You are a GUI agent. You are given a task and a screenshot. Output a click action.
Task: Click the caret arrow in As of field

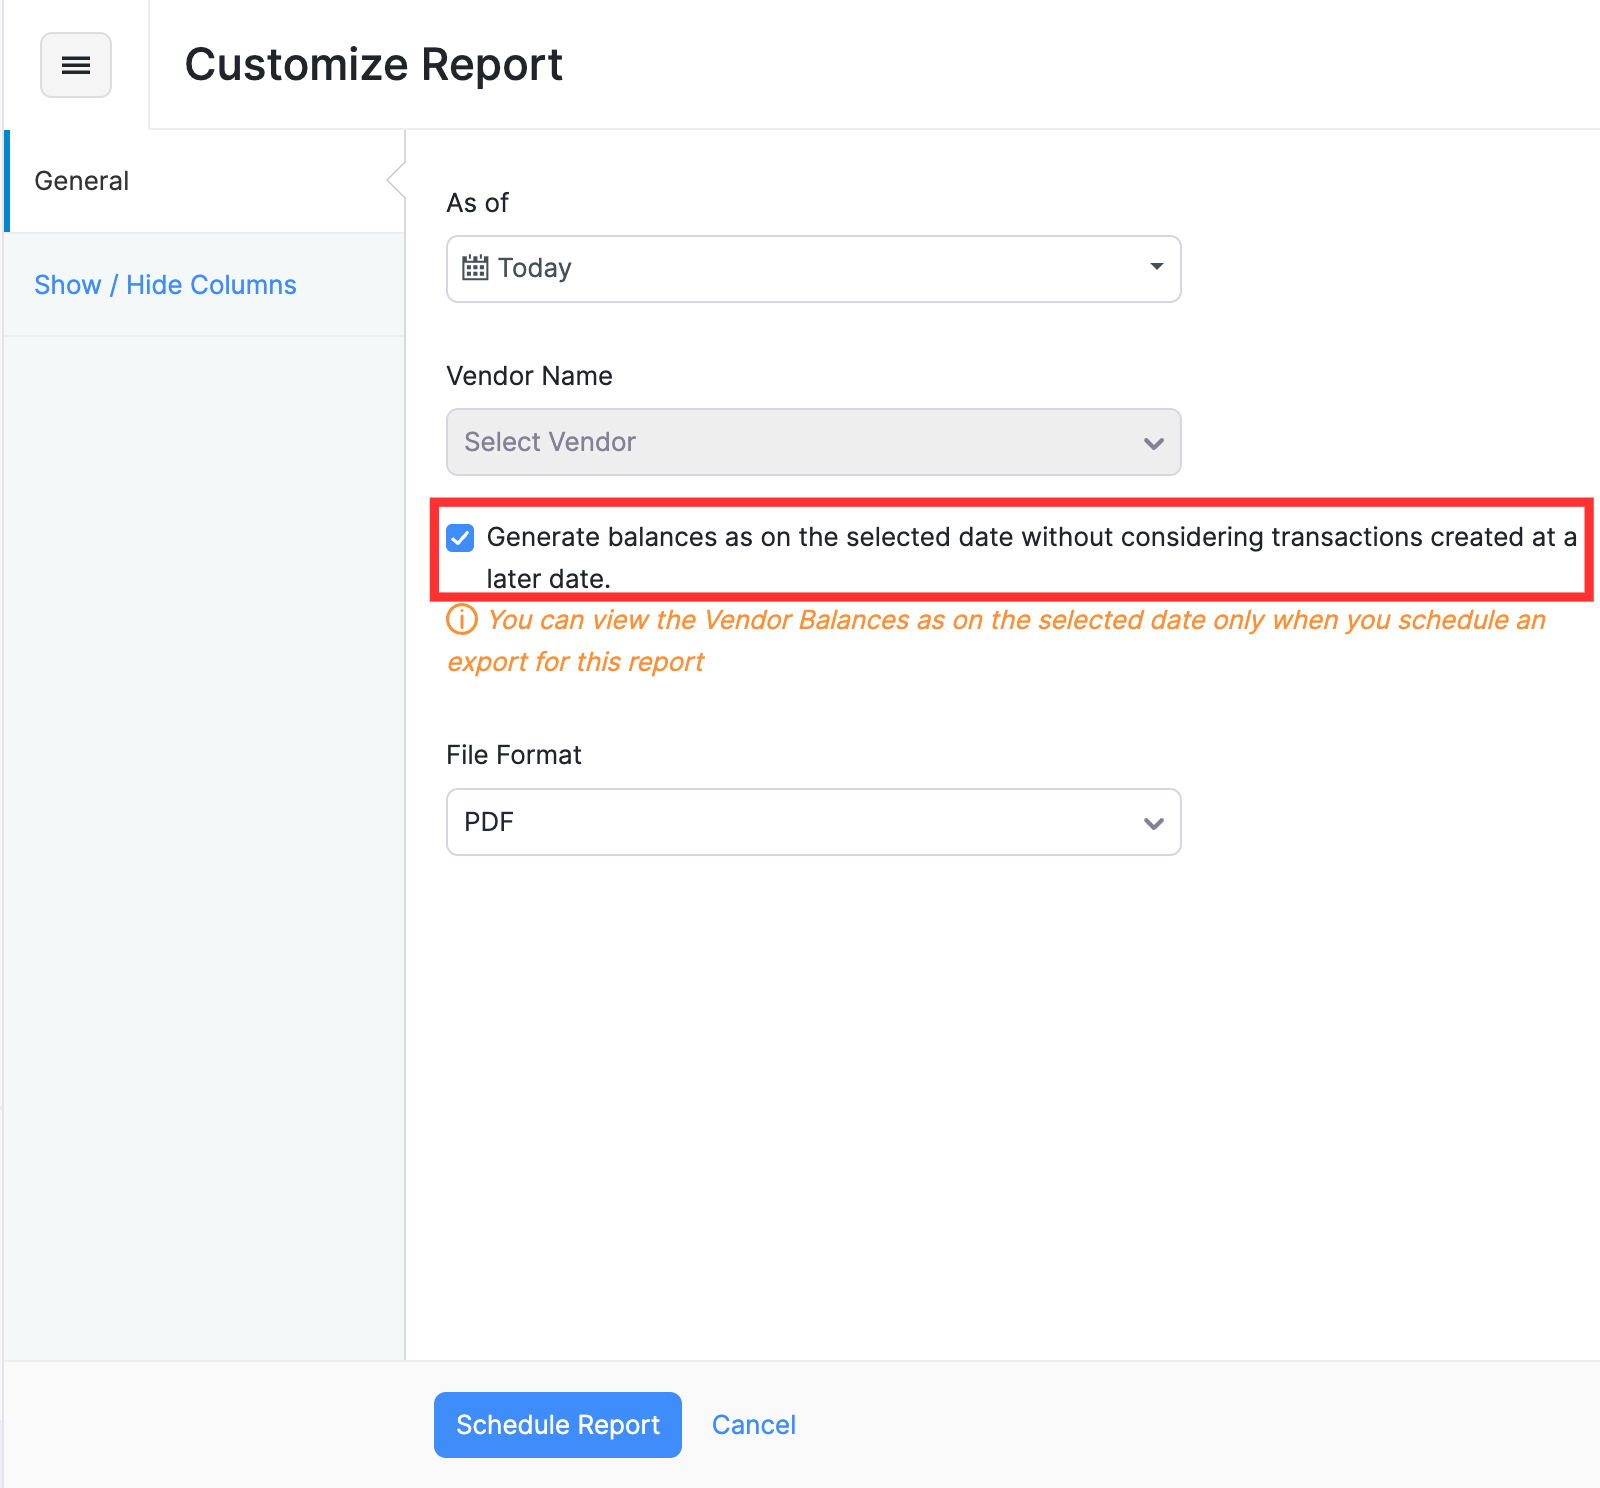1156,267
